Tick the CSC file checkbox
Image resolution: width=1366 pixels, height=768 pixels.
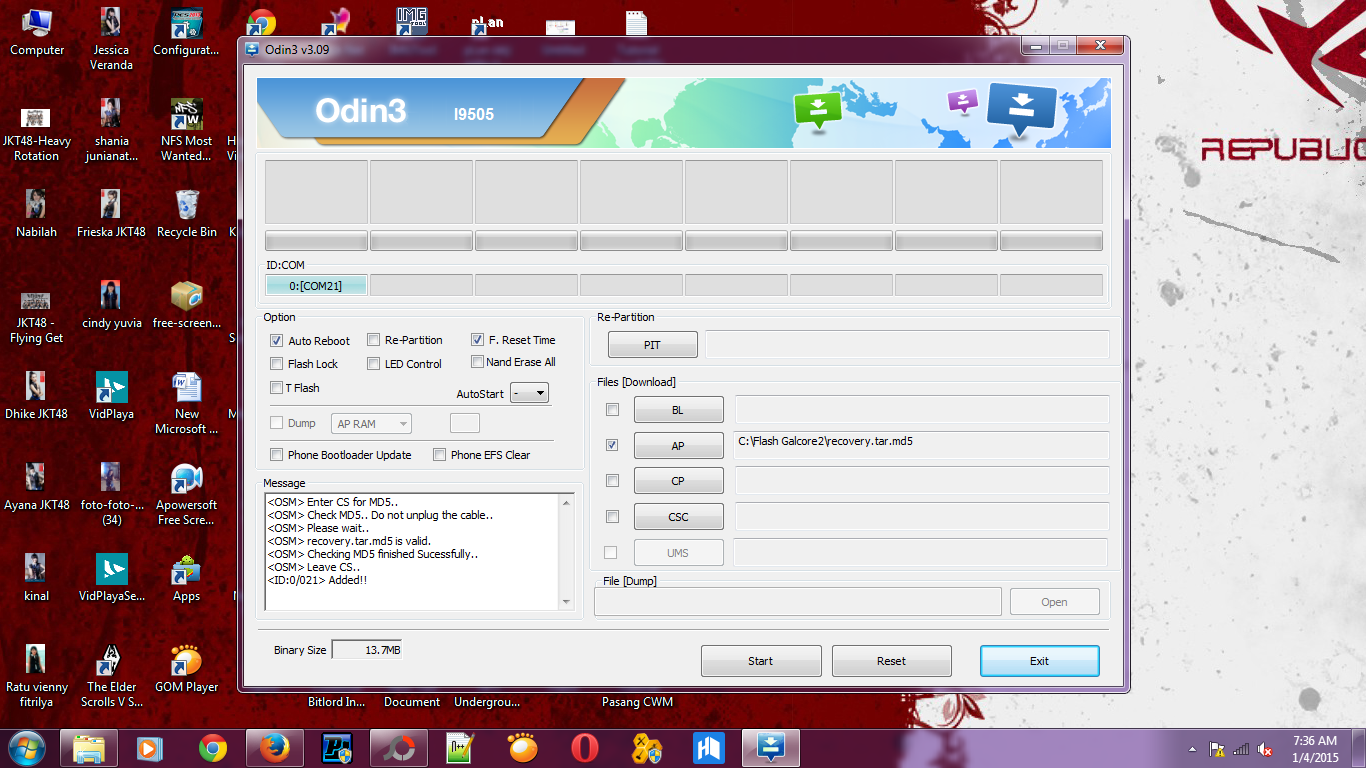612,517
